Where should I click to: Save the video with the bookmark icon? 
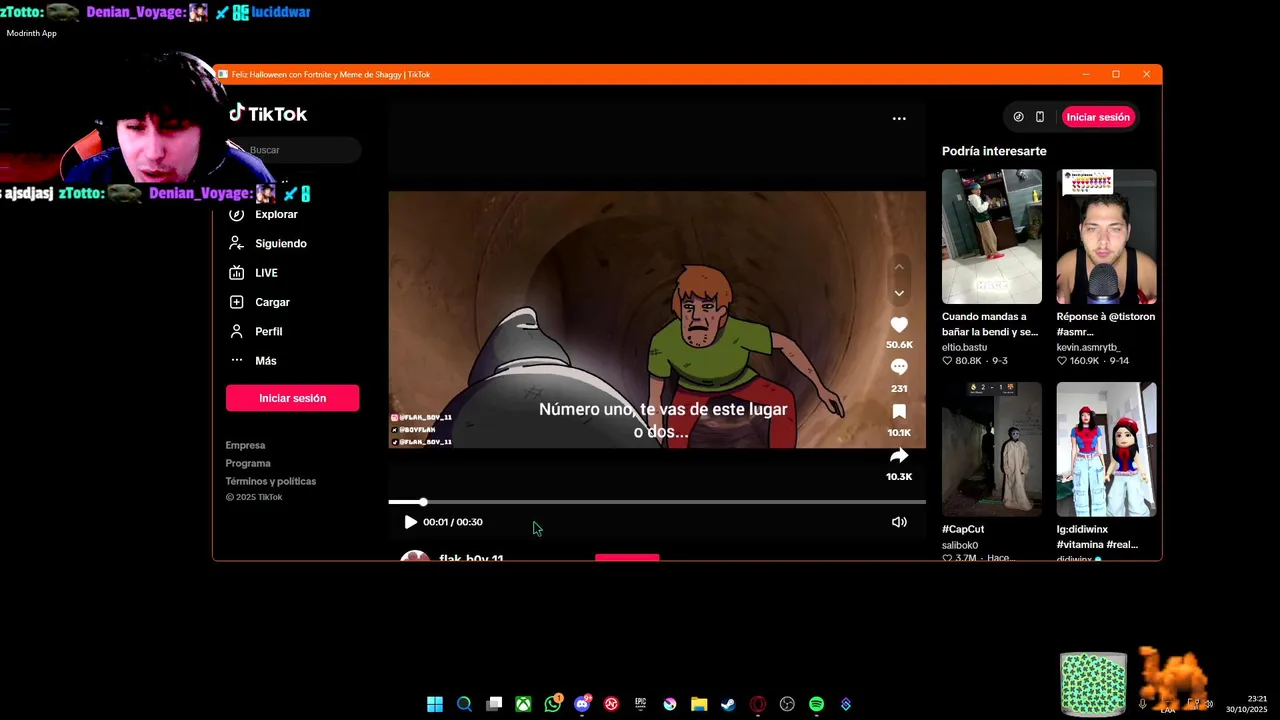pos(899,411)
